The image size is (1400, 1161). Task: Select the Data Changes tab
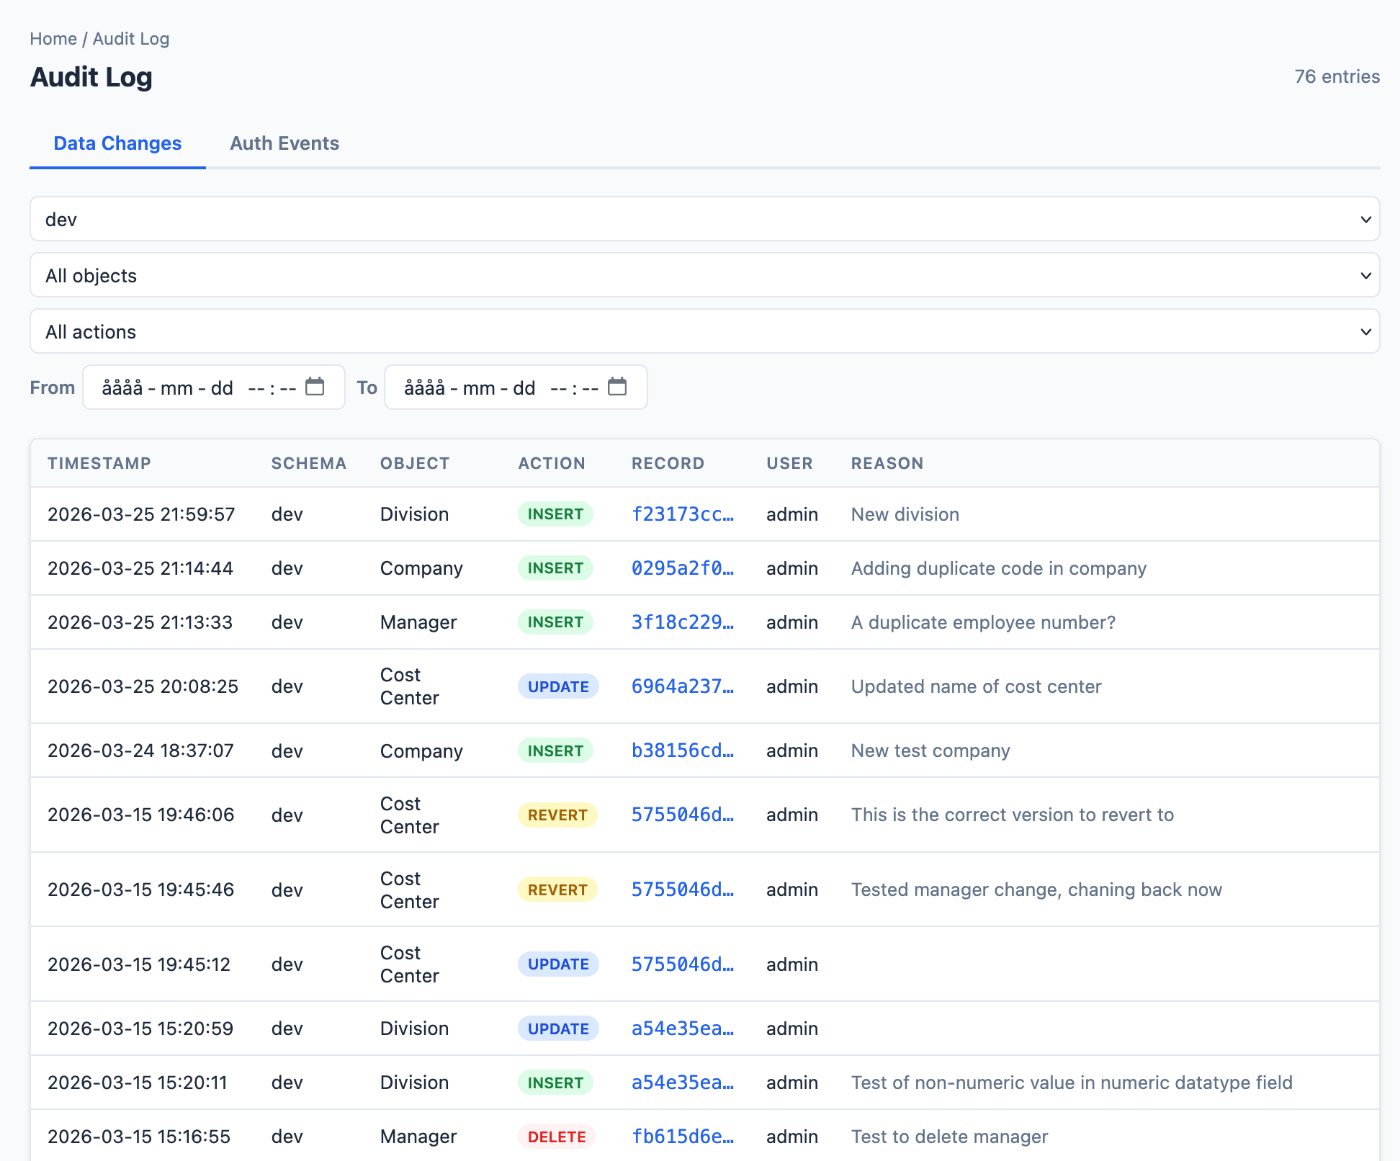(x=118, y=143)
